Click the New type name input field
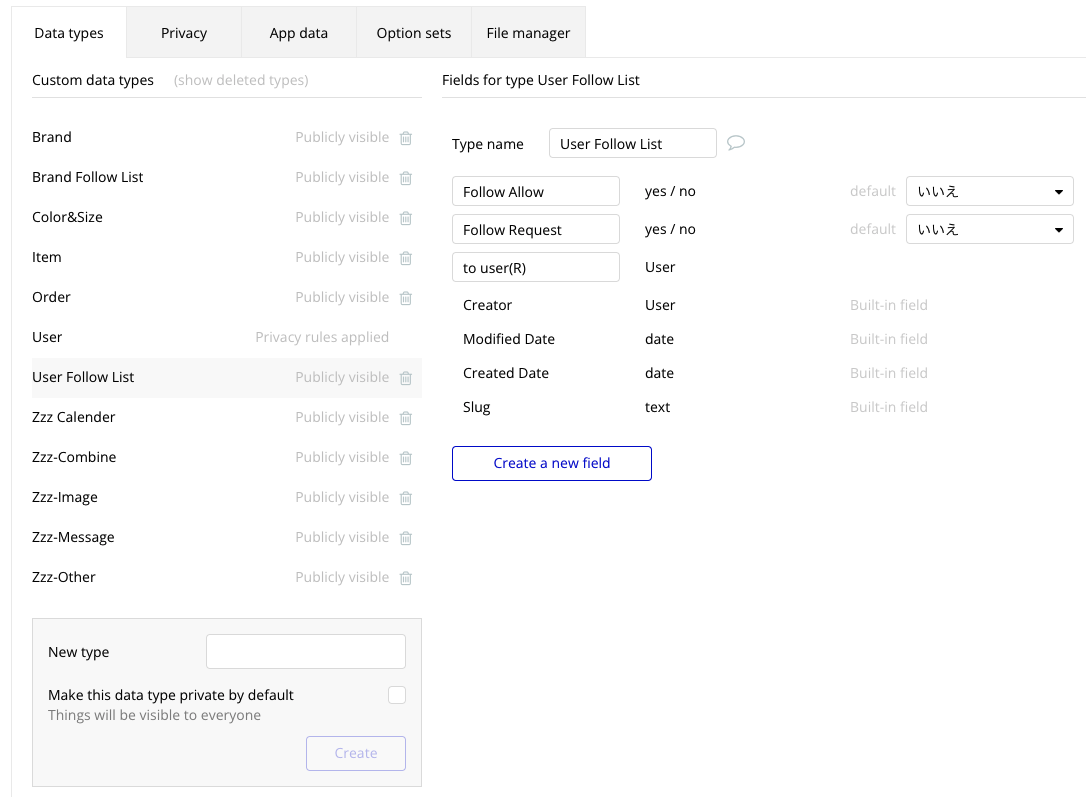 [x=306, y=651]
